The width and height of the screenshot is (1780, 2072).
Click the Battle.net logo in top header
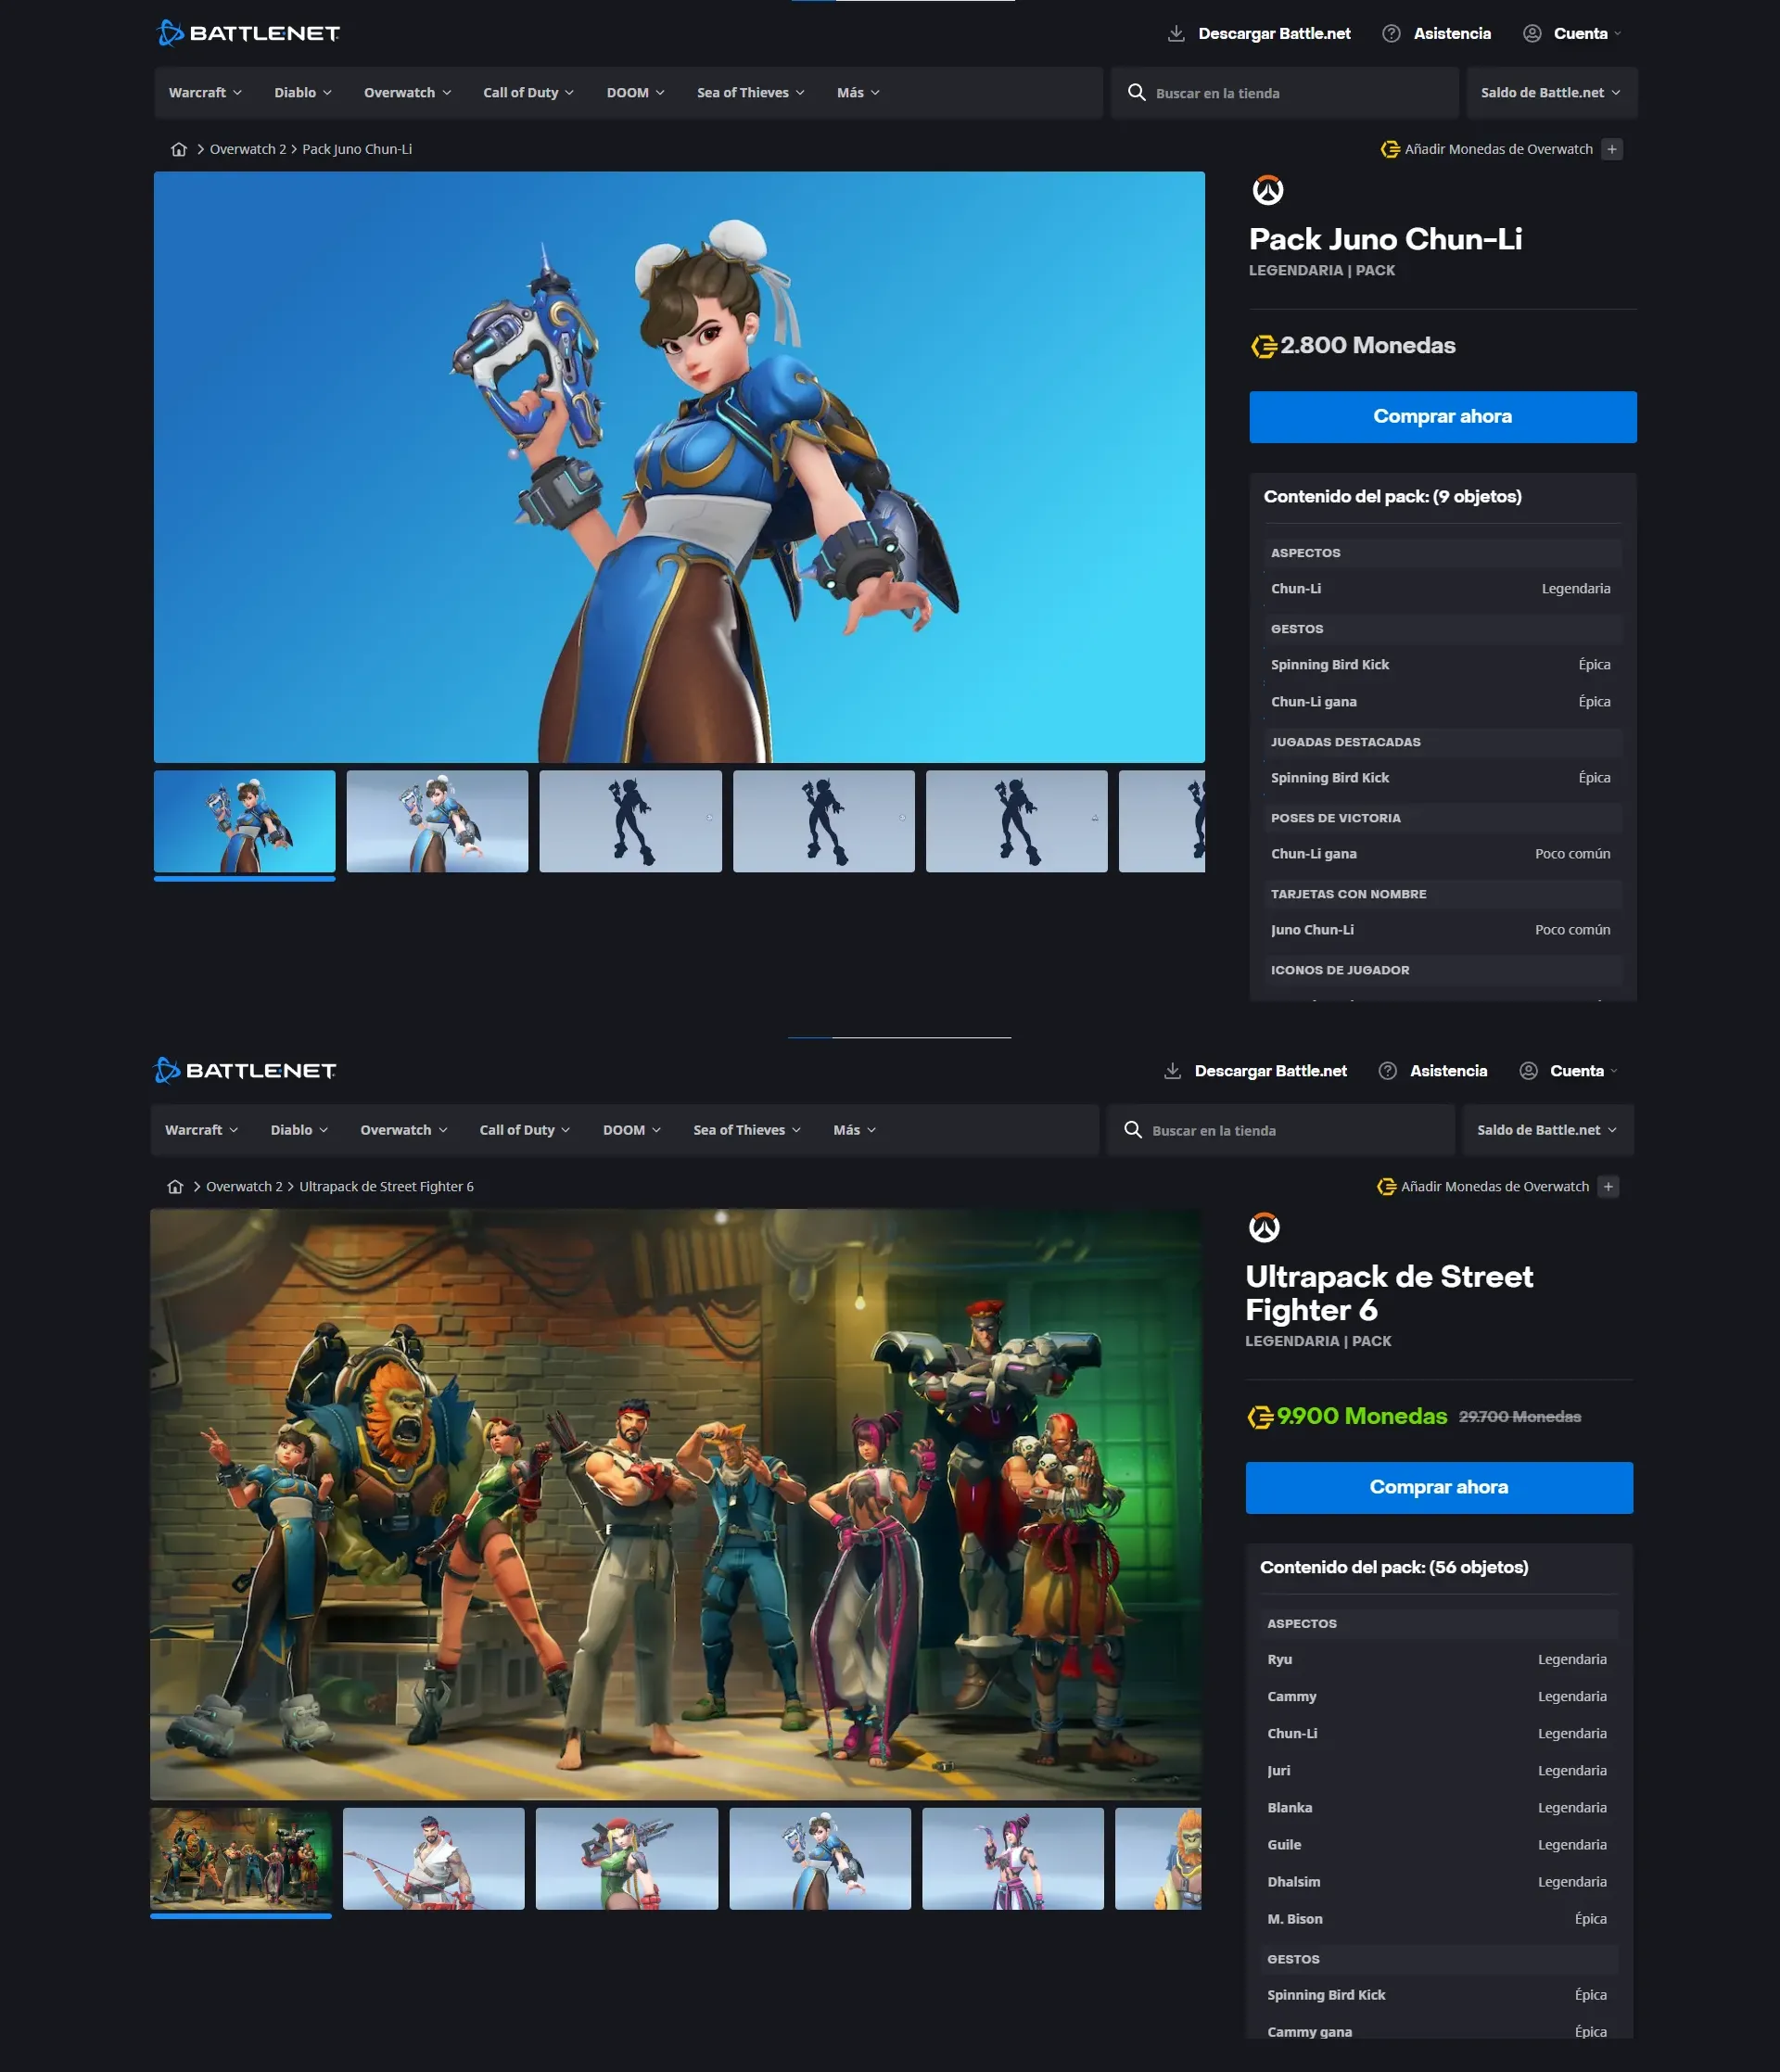coord(248,33)
